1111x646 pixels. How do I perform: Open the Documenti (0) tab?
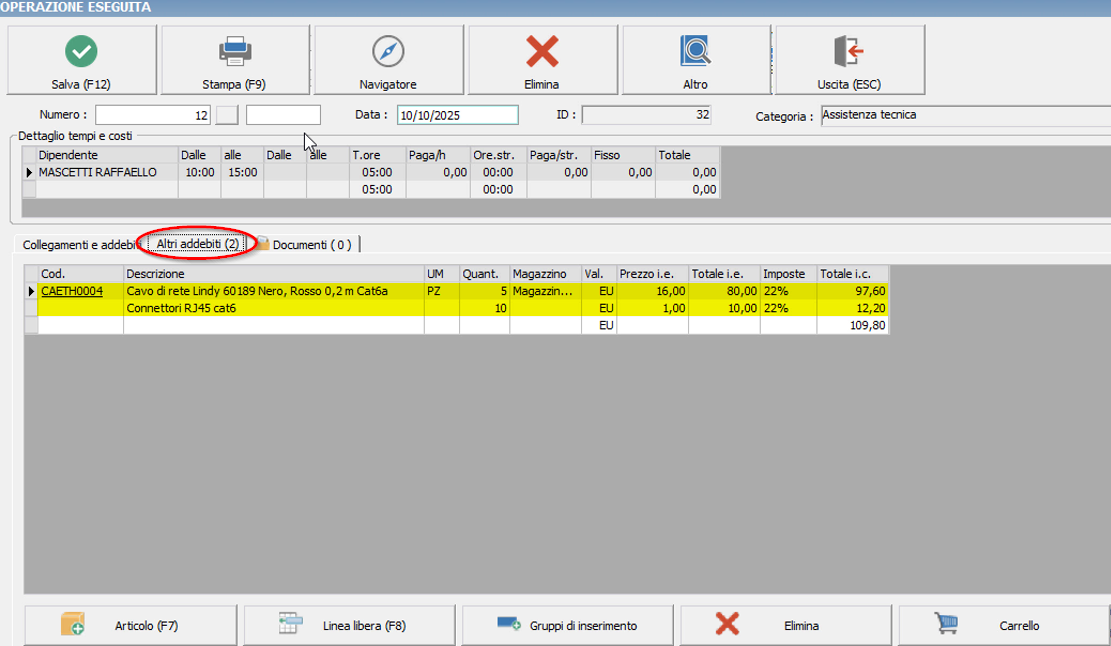pyautogui.click(x=311, y=245)
